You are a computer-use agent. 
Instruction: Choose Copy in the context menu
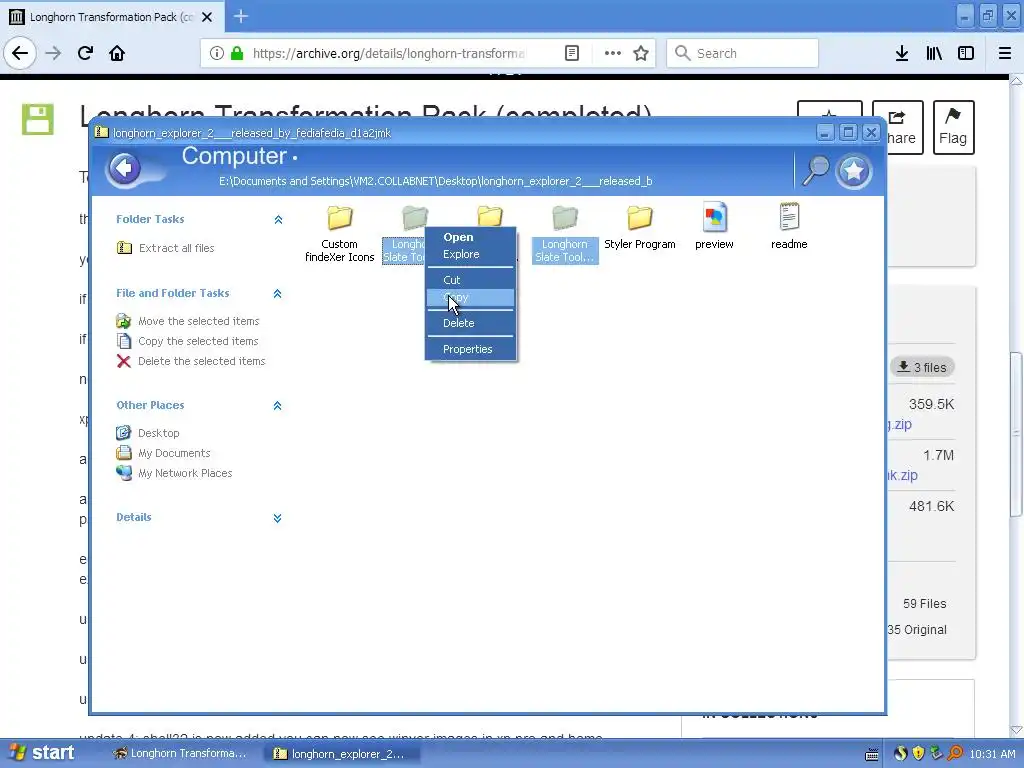(470, 298)
